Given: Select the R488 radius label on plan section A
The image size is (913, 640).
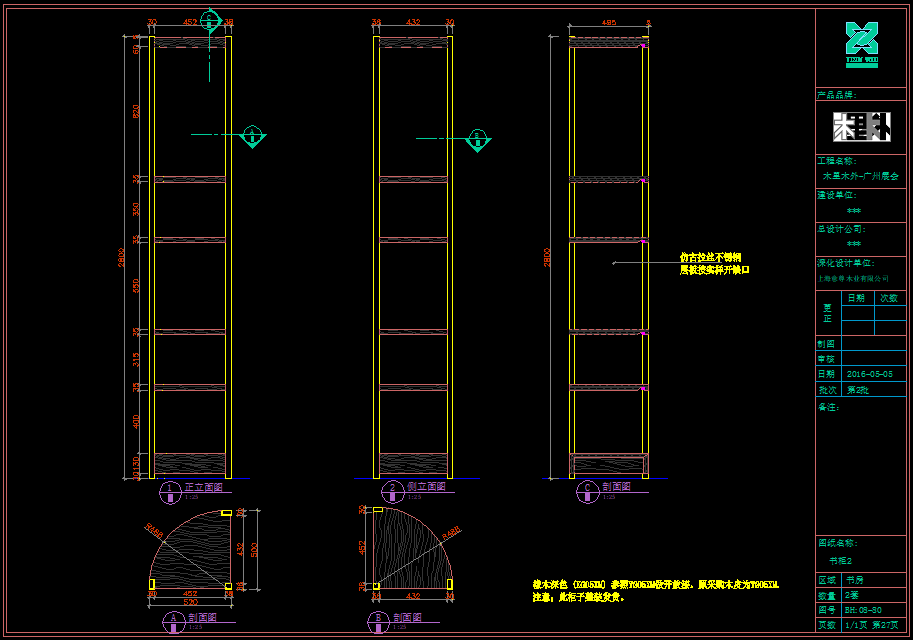Looking at the screenshot, I should (x=154, y=531).
